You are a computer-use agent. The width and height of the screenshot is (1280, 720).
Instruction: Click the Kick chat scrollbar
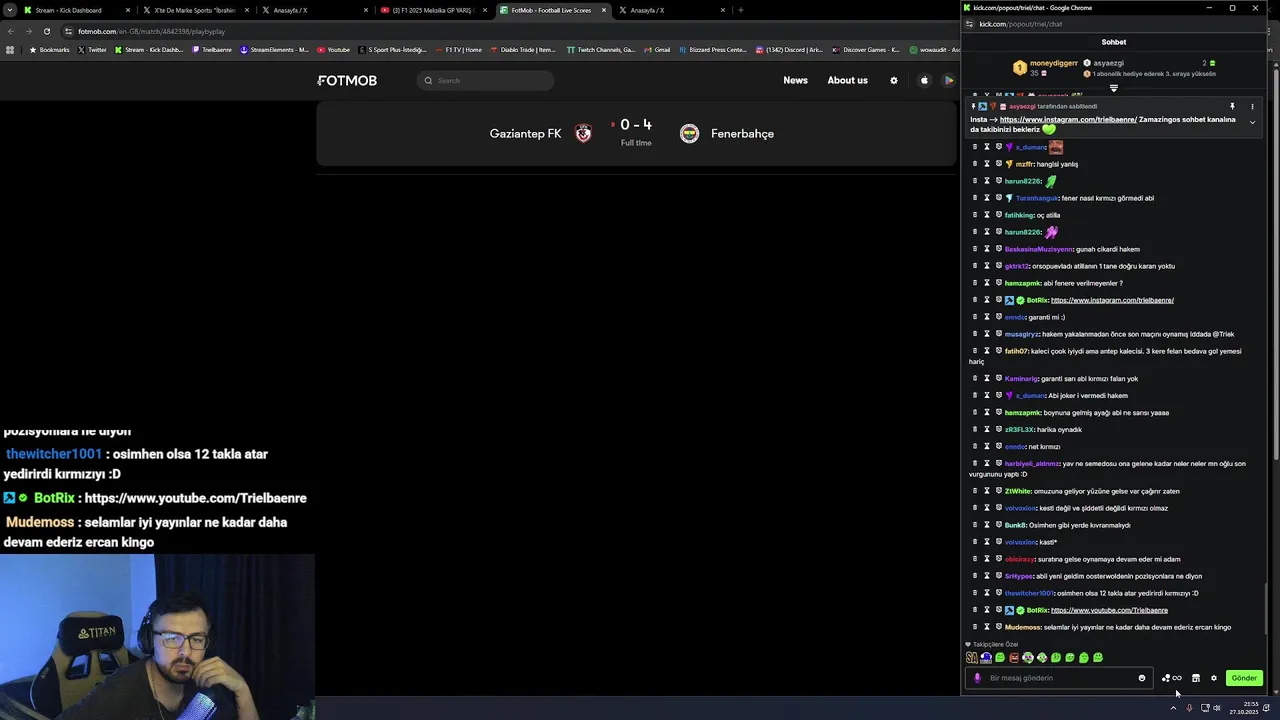pyautogui.click(x=1267, y=610)
